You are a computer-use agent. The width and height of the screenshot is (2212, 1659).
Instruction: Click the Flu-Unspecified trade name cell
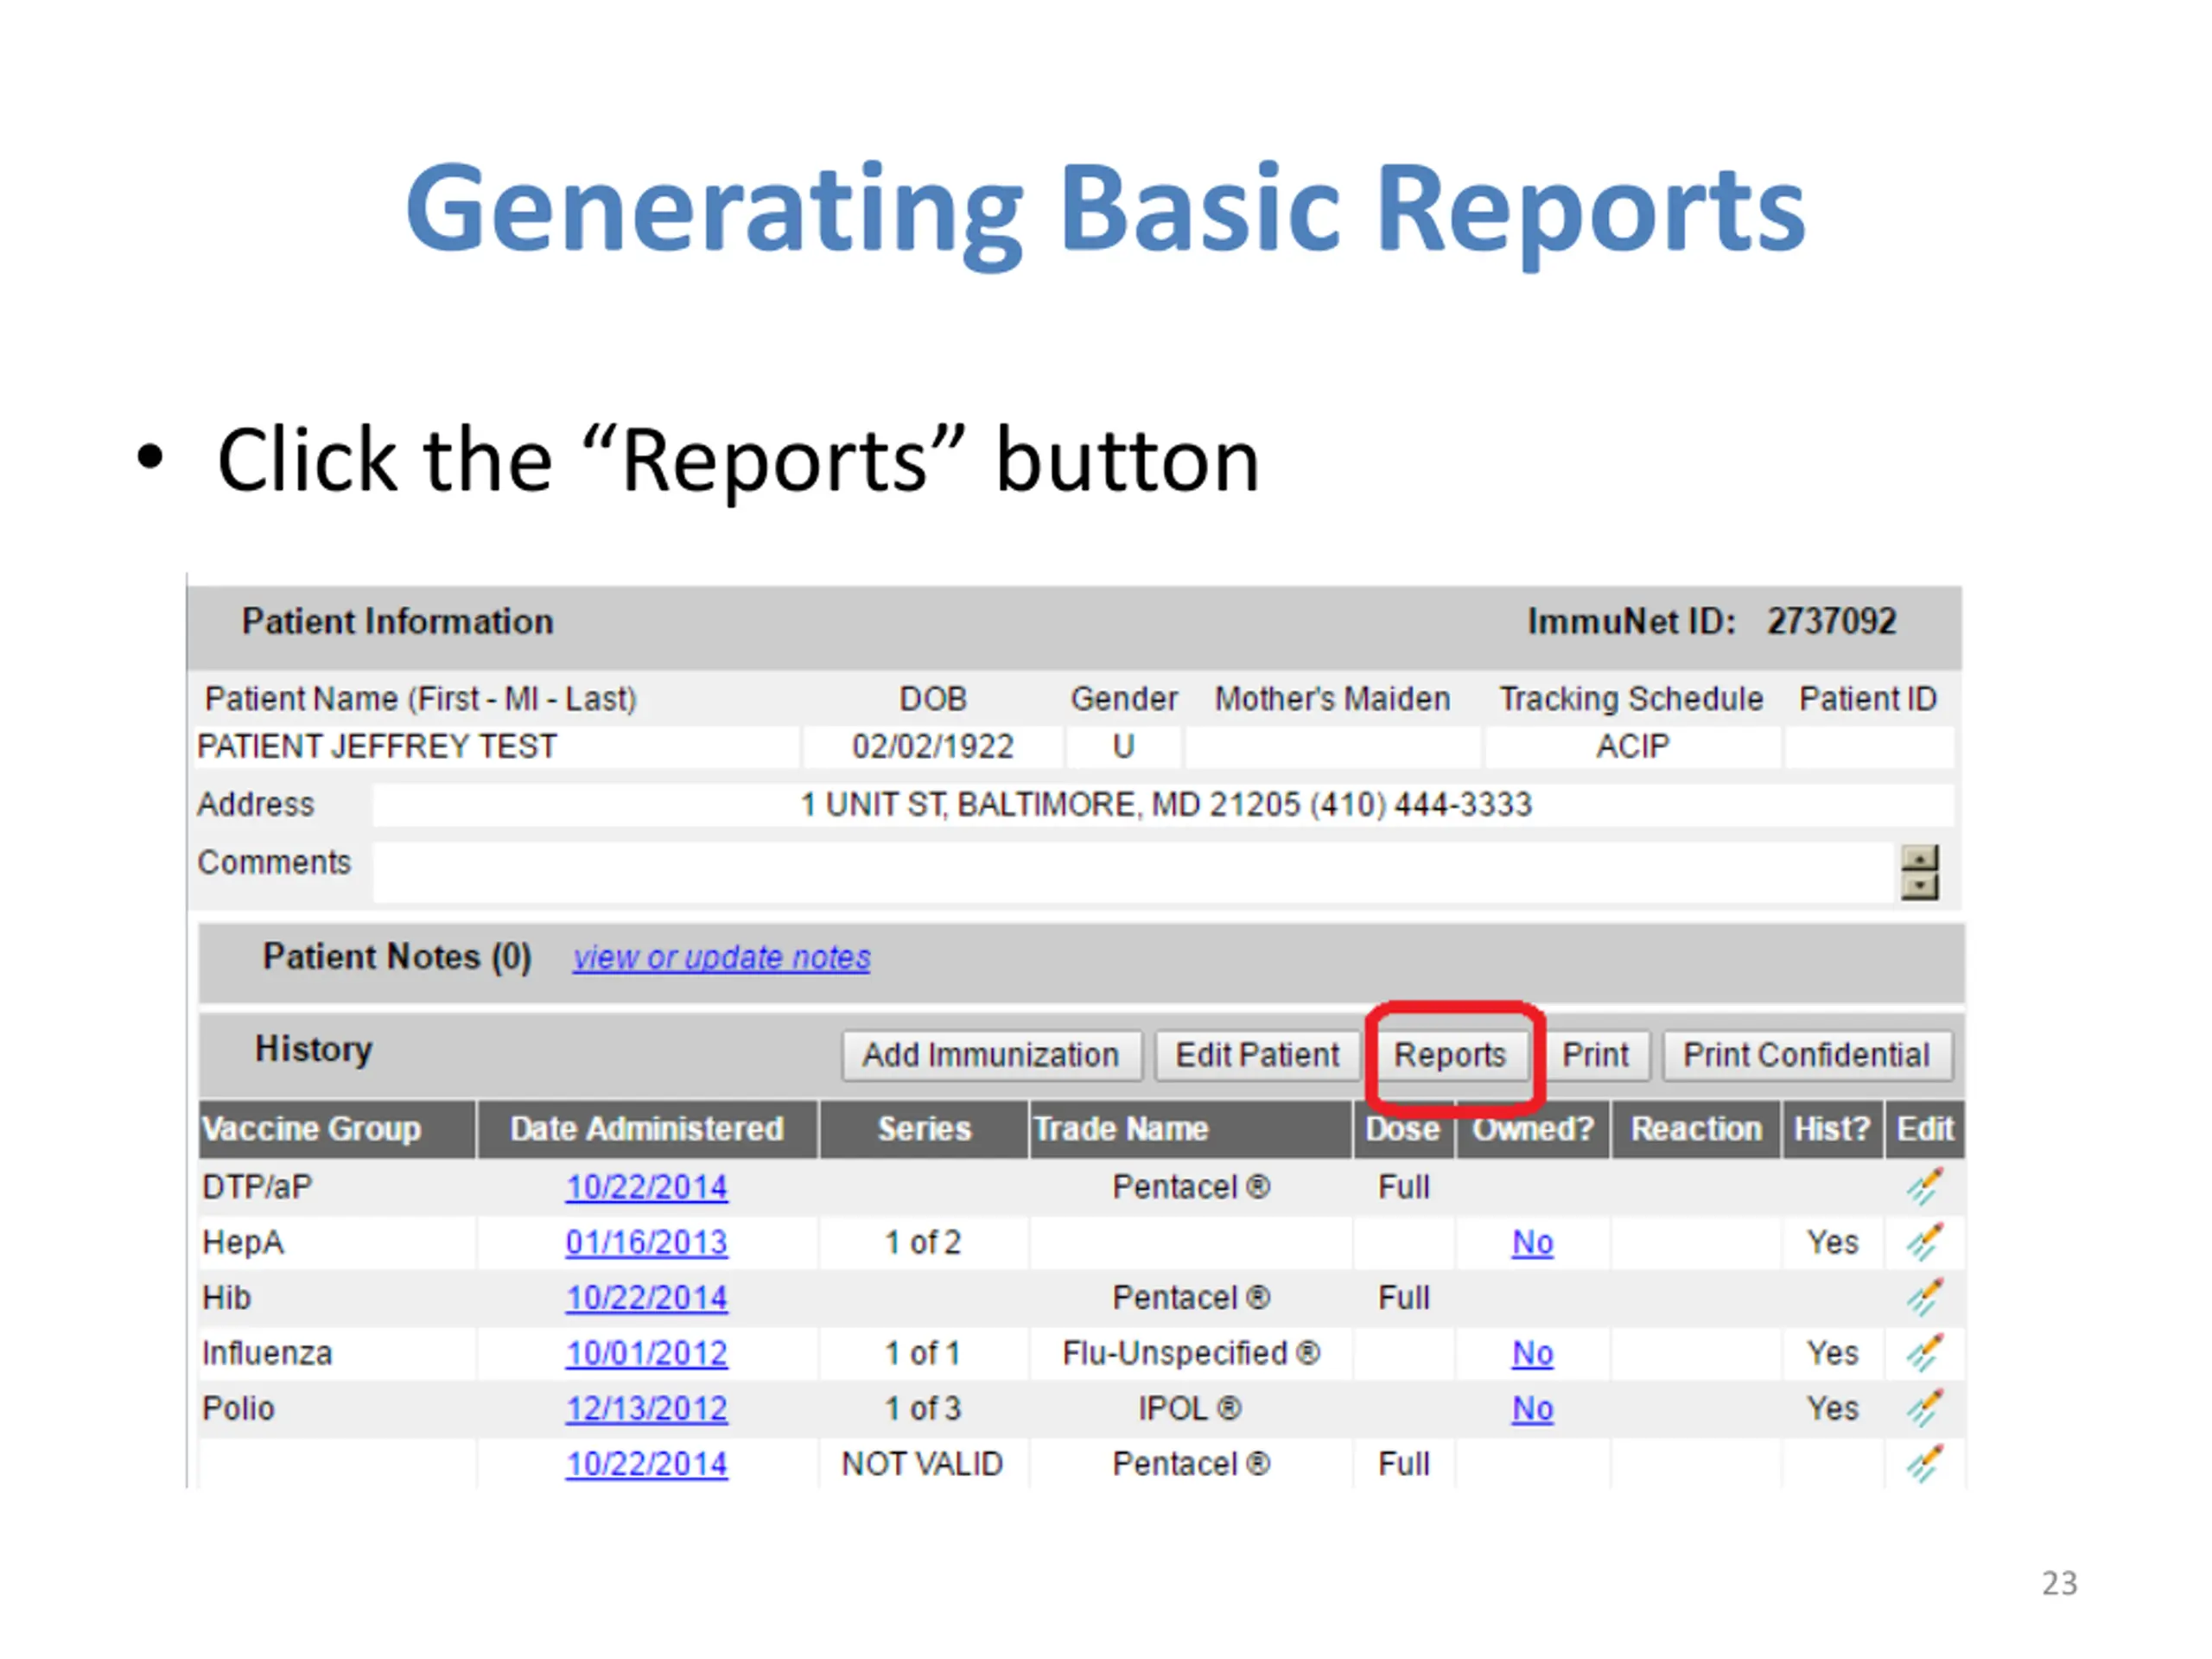click(1191, 1354)
